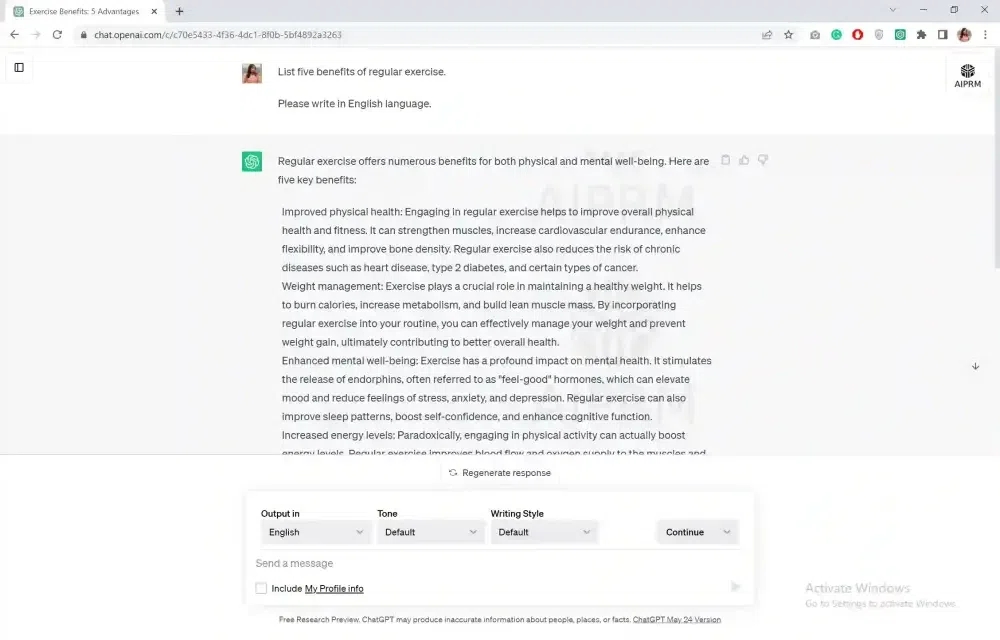The image size is (1000, 640).
Task: Open the AIPRM panel icon
Action: [x=967, y=76]
